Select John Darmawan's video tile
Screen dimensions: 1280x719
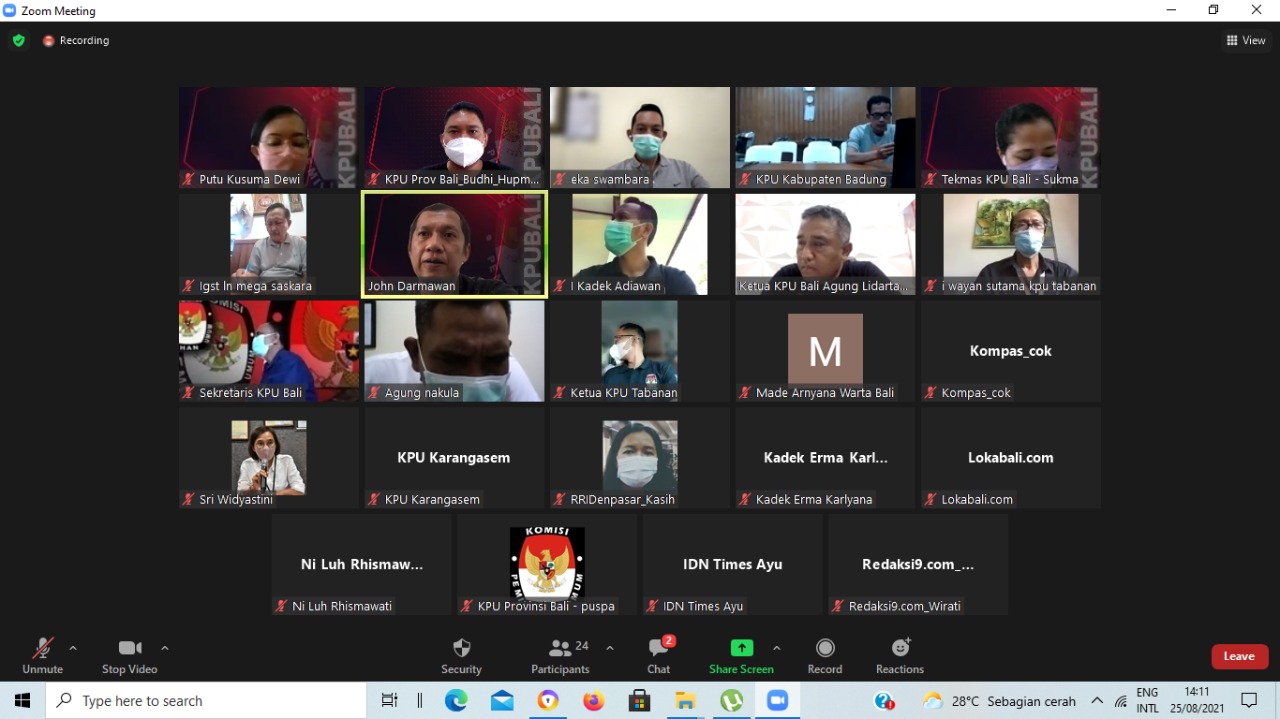pyautogui.click(x=454, y=244)
